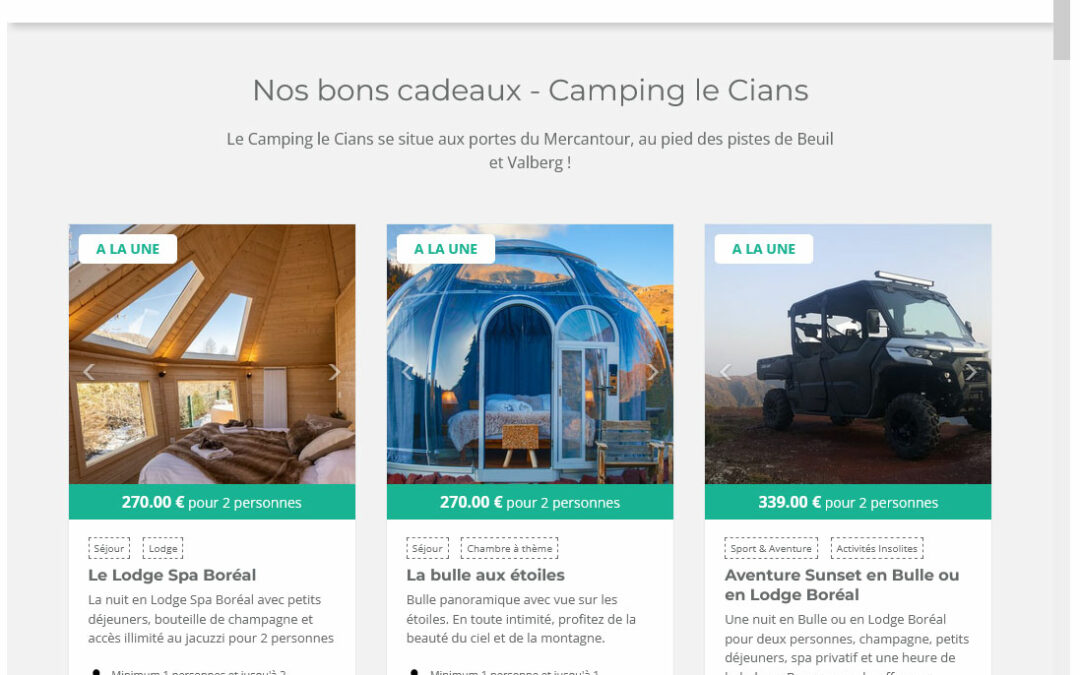
Task: Select the Chambre à thème tag
Action: coord(509,548)
